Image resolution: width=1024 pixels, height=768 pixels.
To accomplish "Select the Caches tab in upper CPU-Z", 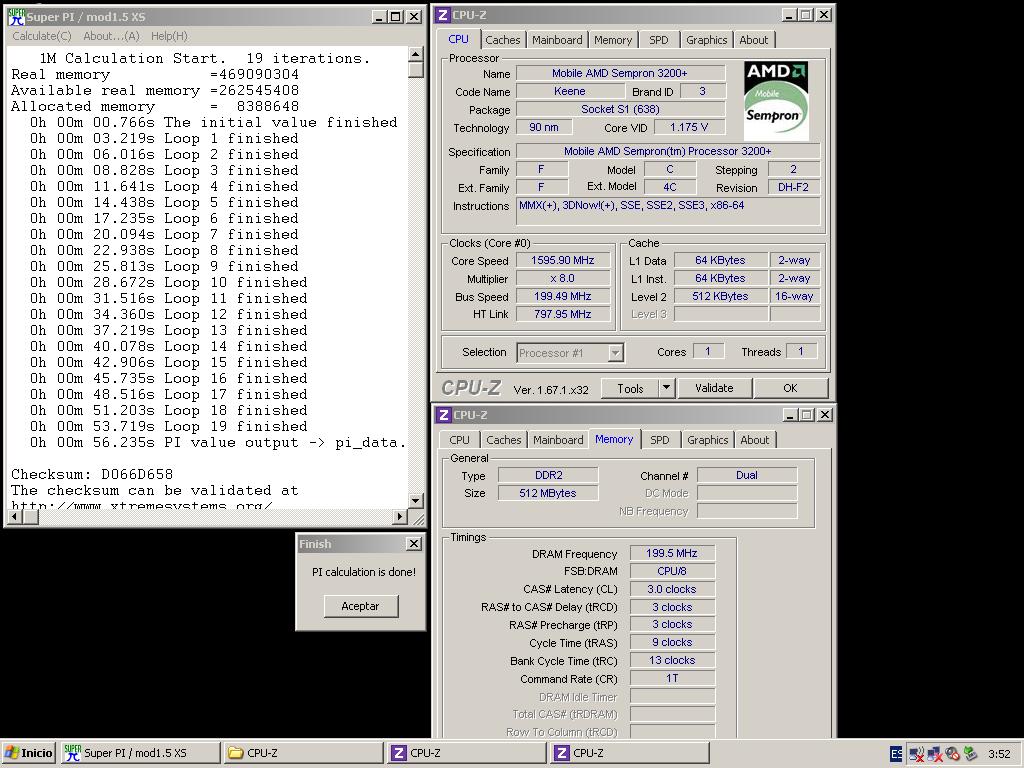I will click(502, 40).
